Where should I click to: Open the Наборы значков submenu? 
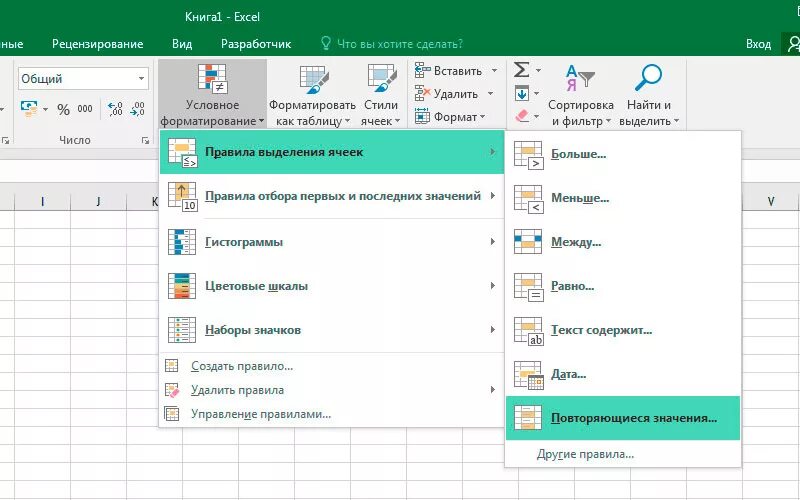(x=332, y=330)
